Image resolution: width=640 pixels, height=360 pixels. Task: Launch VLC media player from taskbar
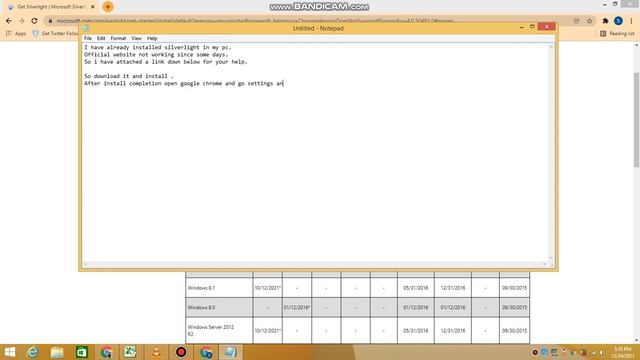tap(156, 352)
